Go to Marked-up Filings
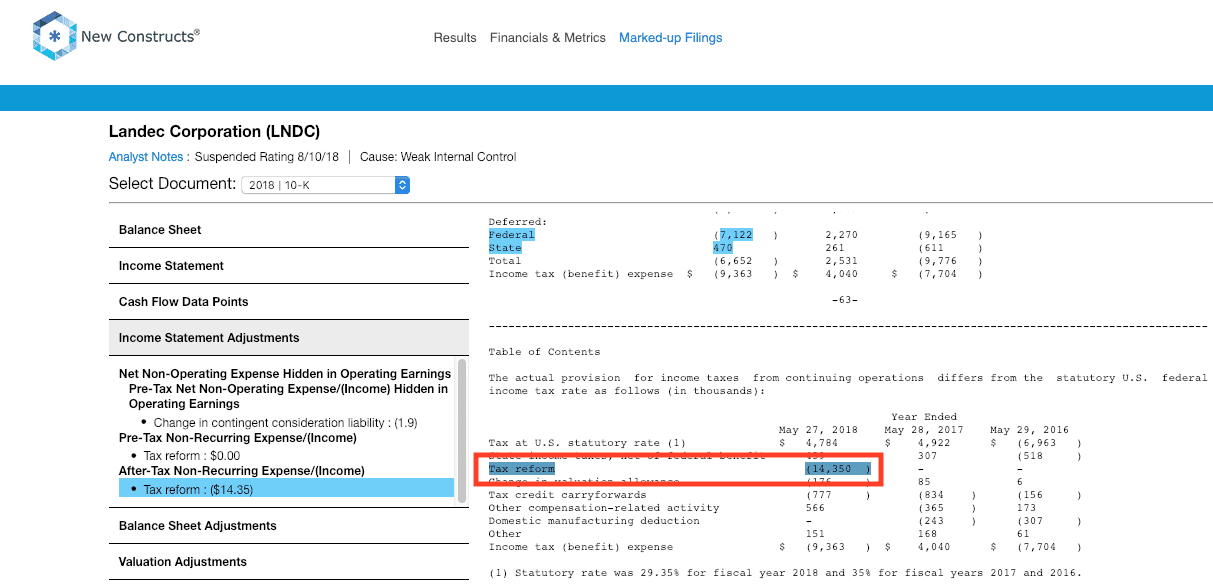Viewport: 1213px width, 585px height. point(670,38)
